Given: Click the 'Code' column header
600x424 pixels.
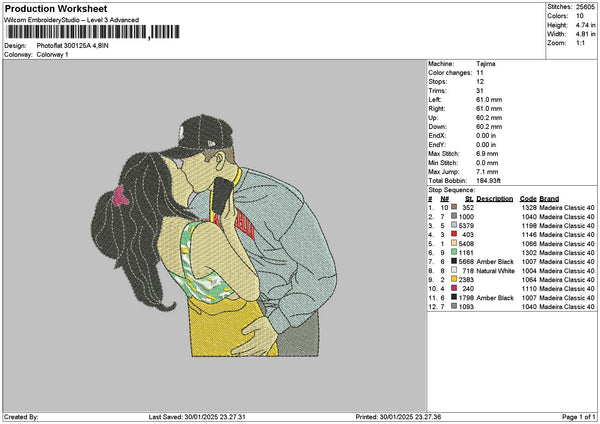Looking at the screenshot, I should tap(528, 199).
